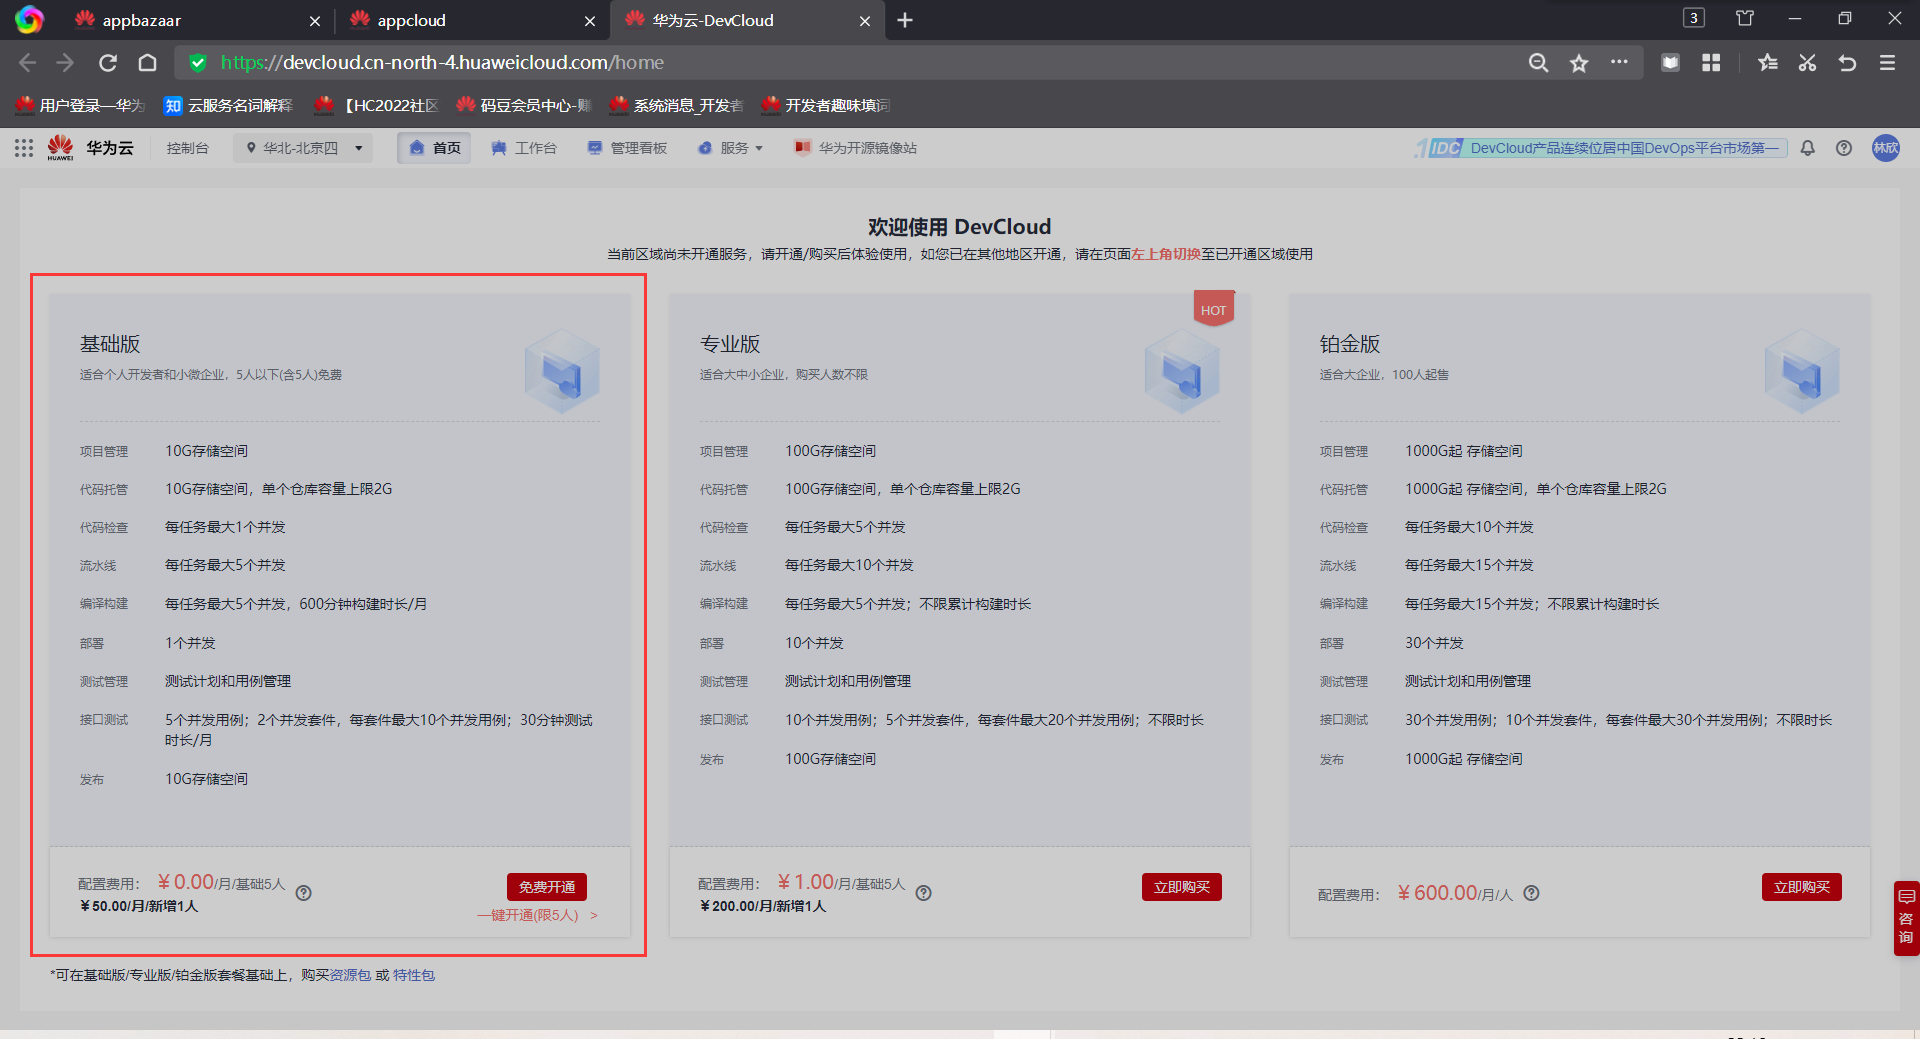Open the 云服务名词解释 bookmark
This screenshot has height=1039, width=1920.
229,105
